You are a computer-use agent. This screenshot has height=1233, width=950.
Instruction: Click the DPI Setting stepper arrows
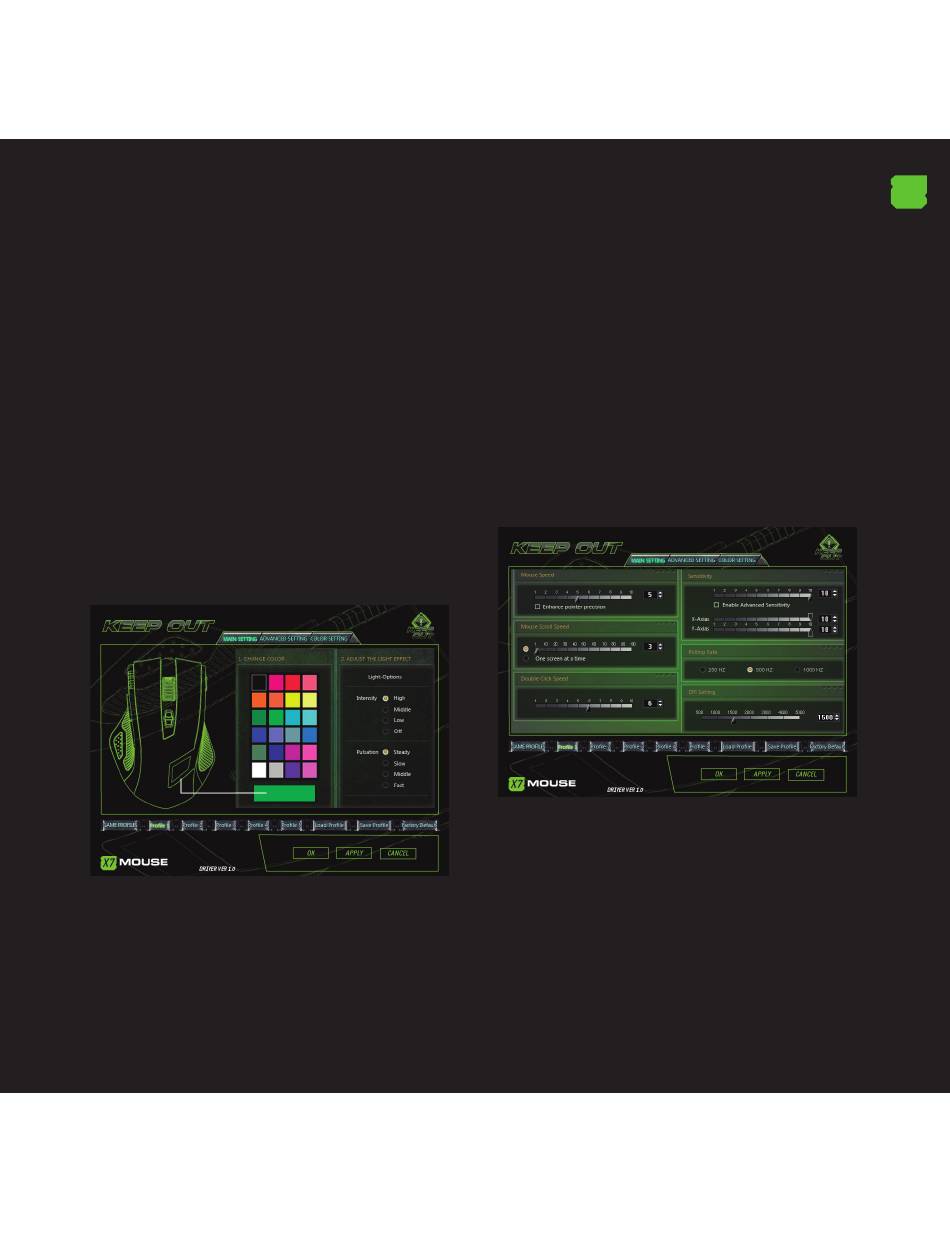tap(837, 717)
